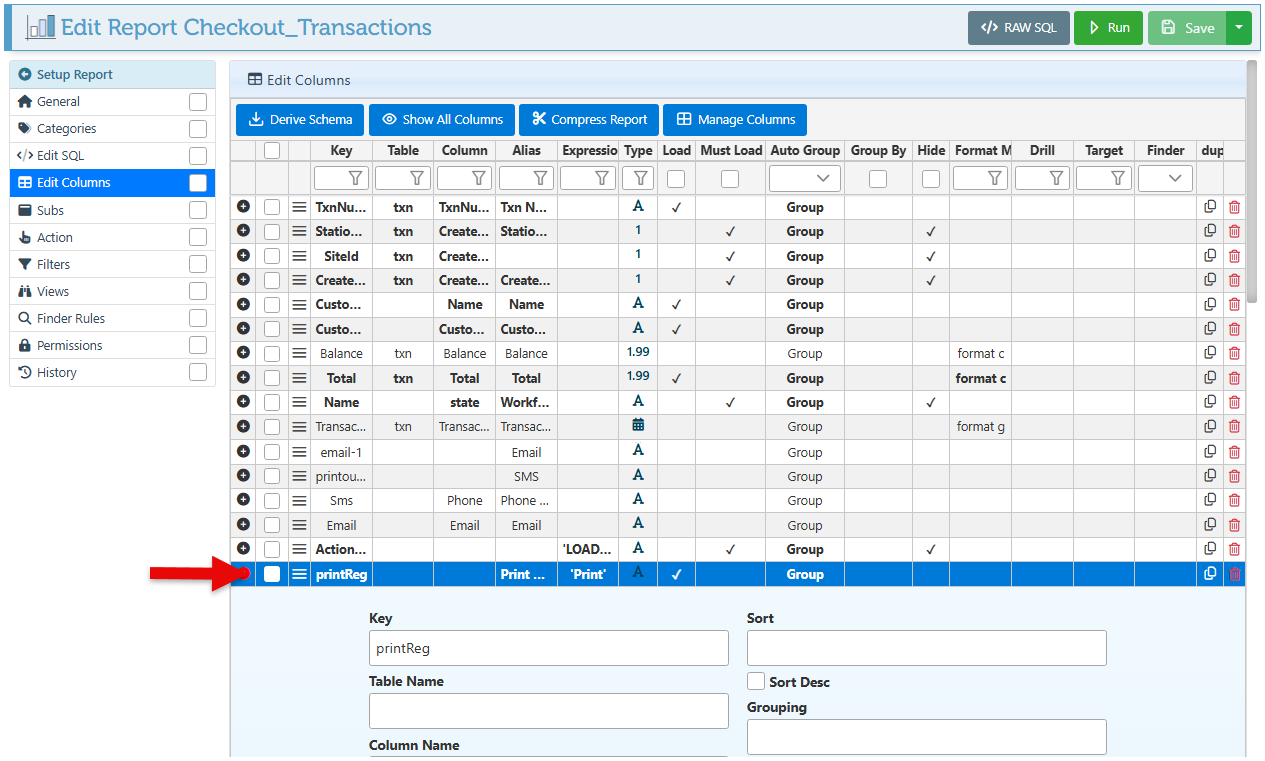The height and width of the screenshot is (761, 1265).
Task: Duplicate the Balance row with copy icon
Action: coord(1210,353)
